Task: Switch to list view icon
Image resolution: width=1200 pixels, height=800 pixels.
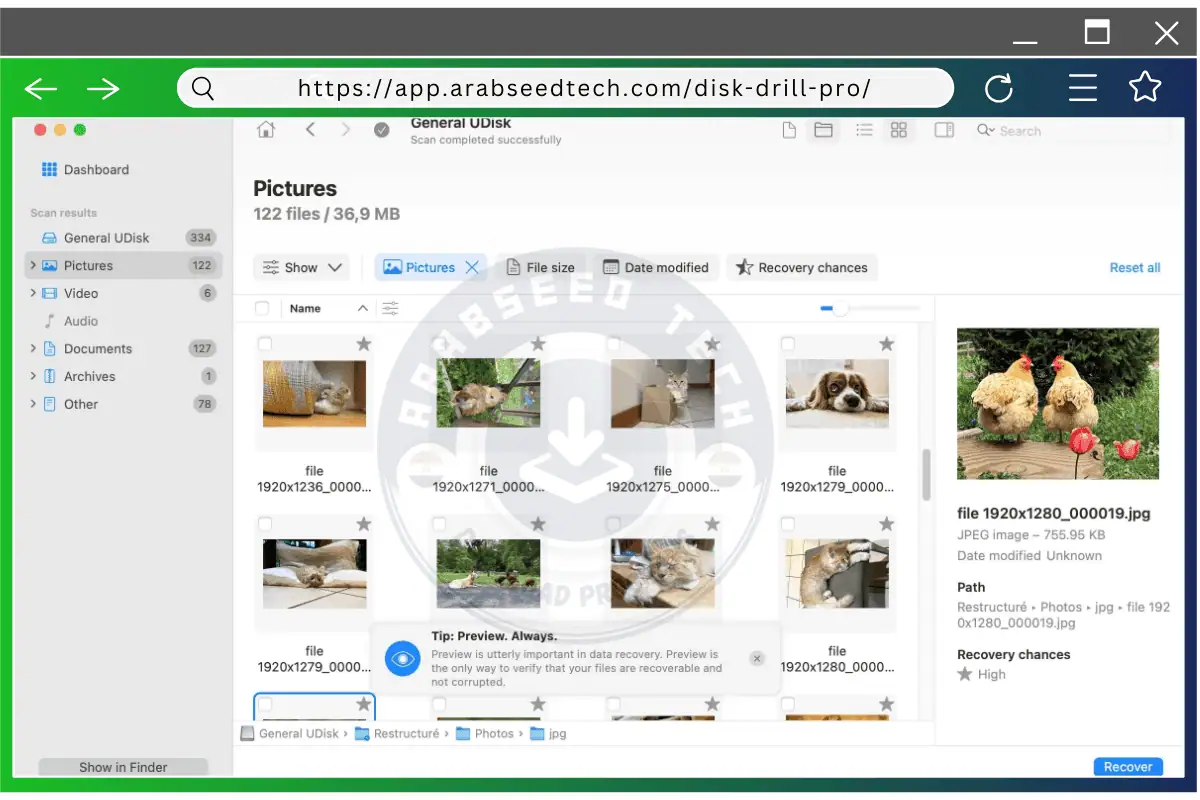Action: click(865, 130)
